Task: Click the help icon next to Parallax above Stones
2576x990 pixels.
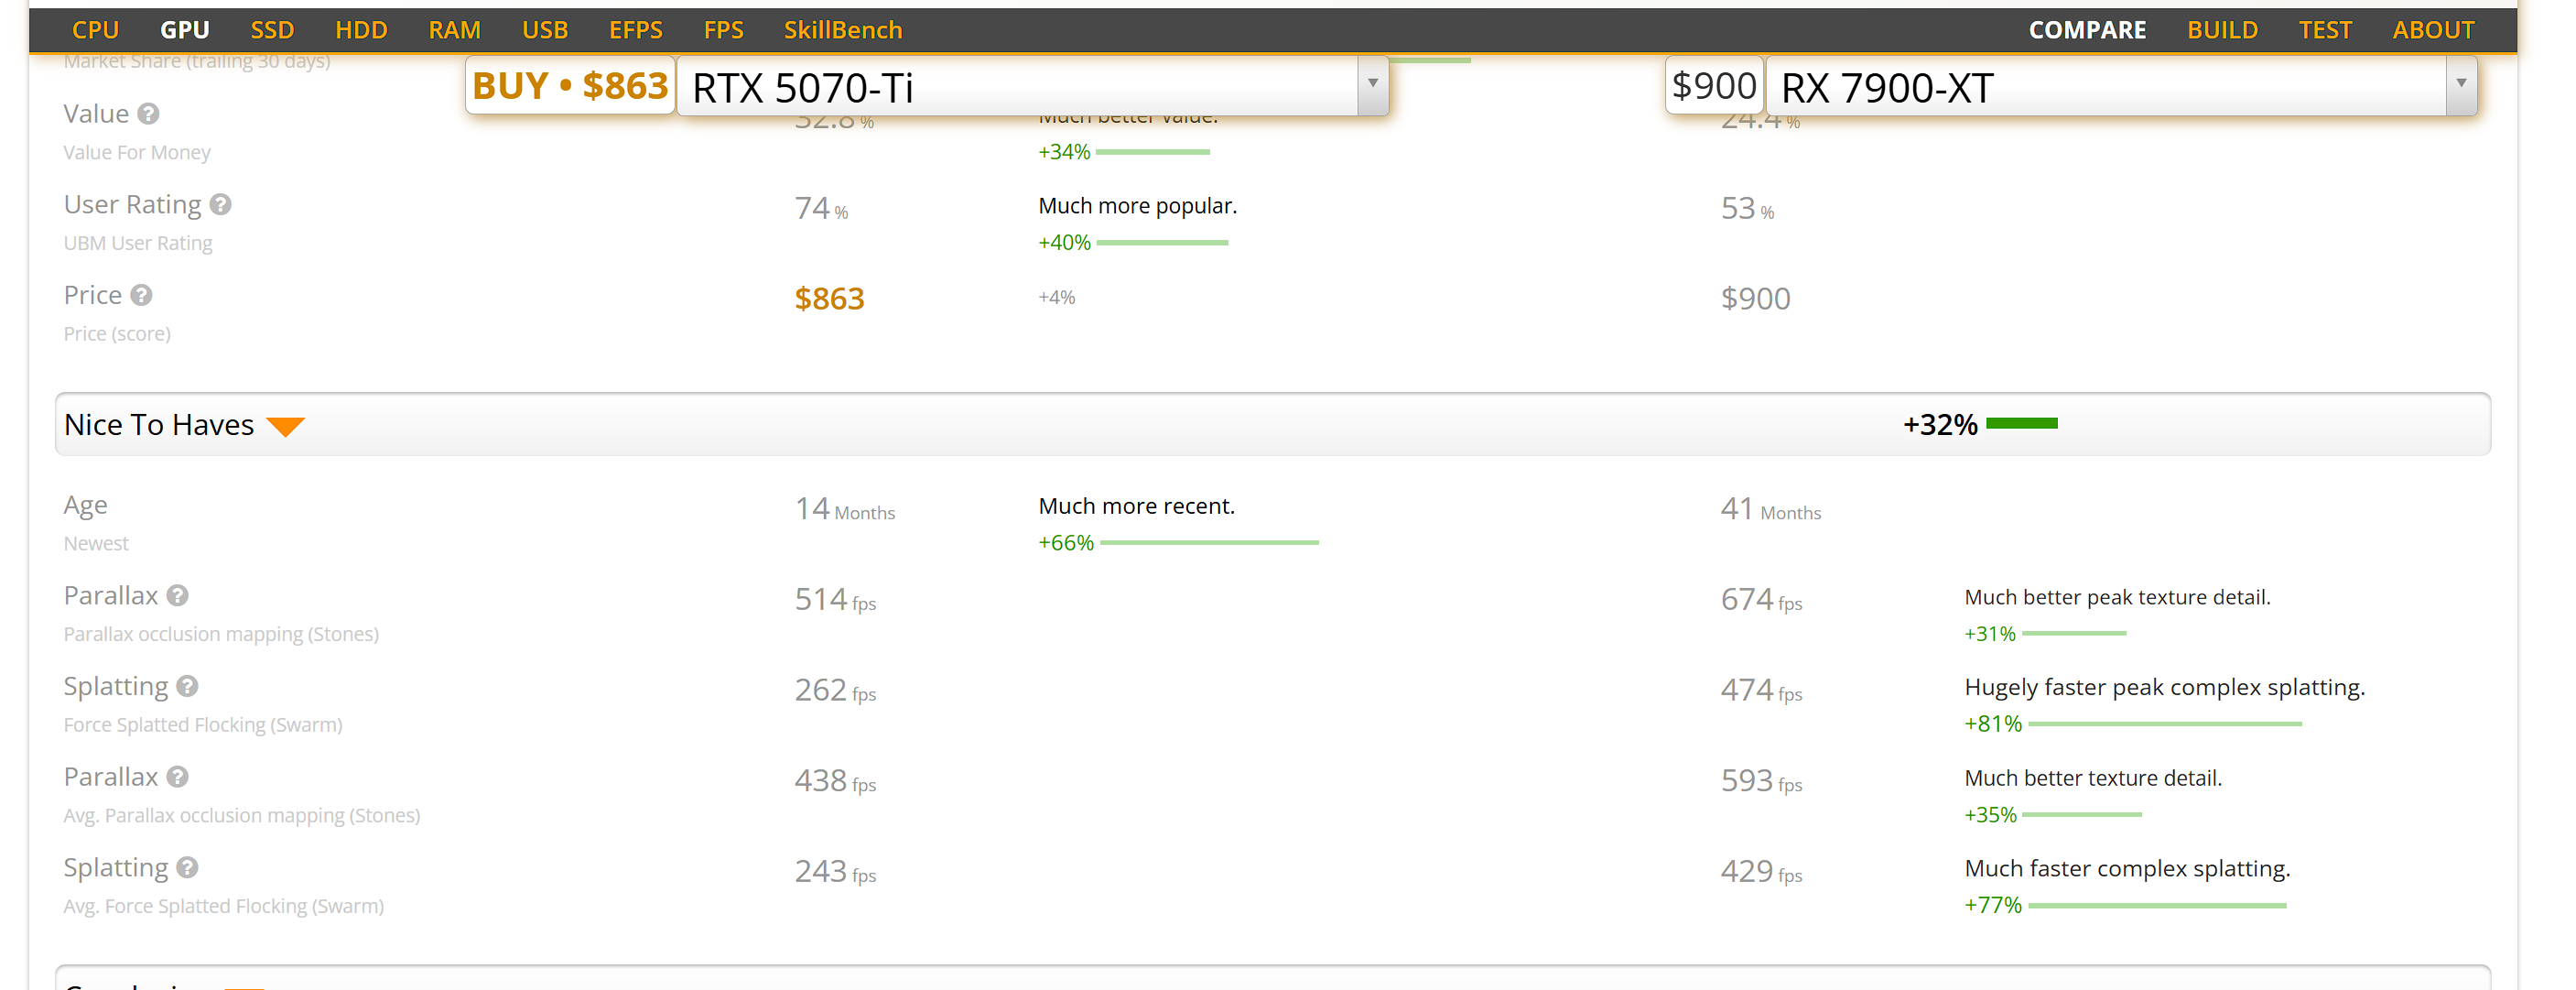Action: (x=178, y=596)
